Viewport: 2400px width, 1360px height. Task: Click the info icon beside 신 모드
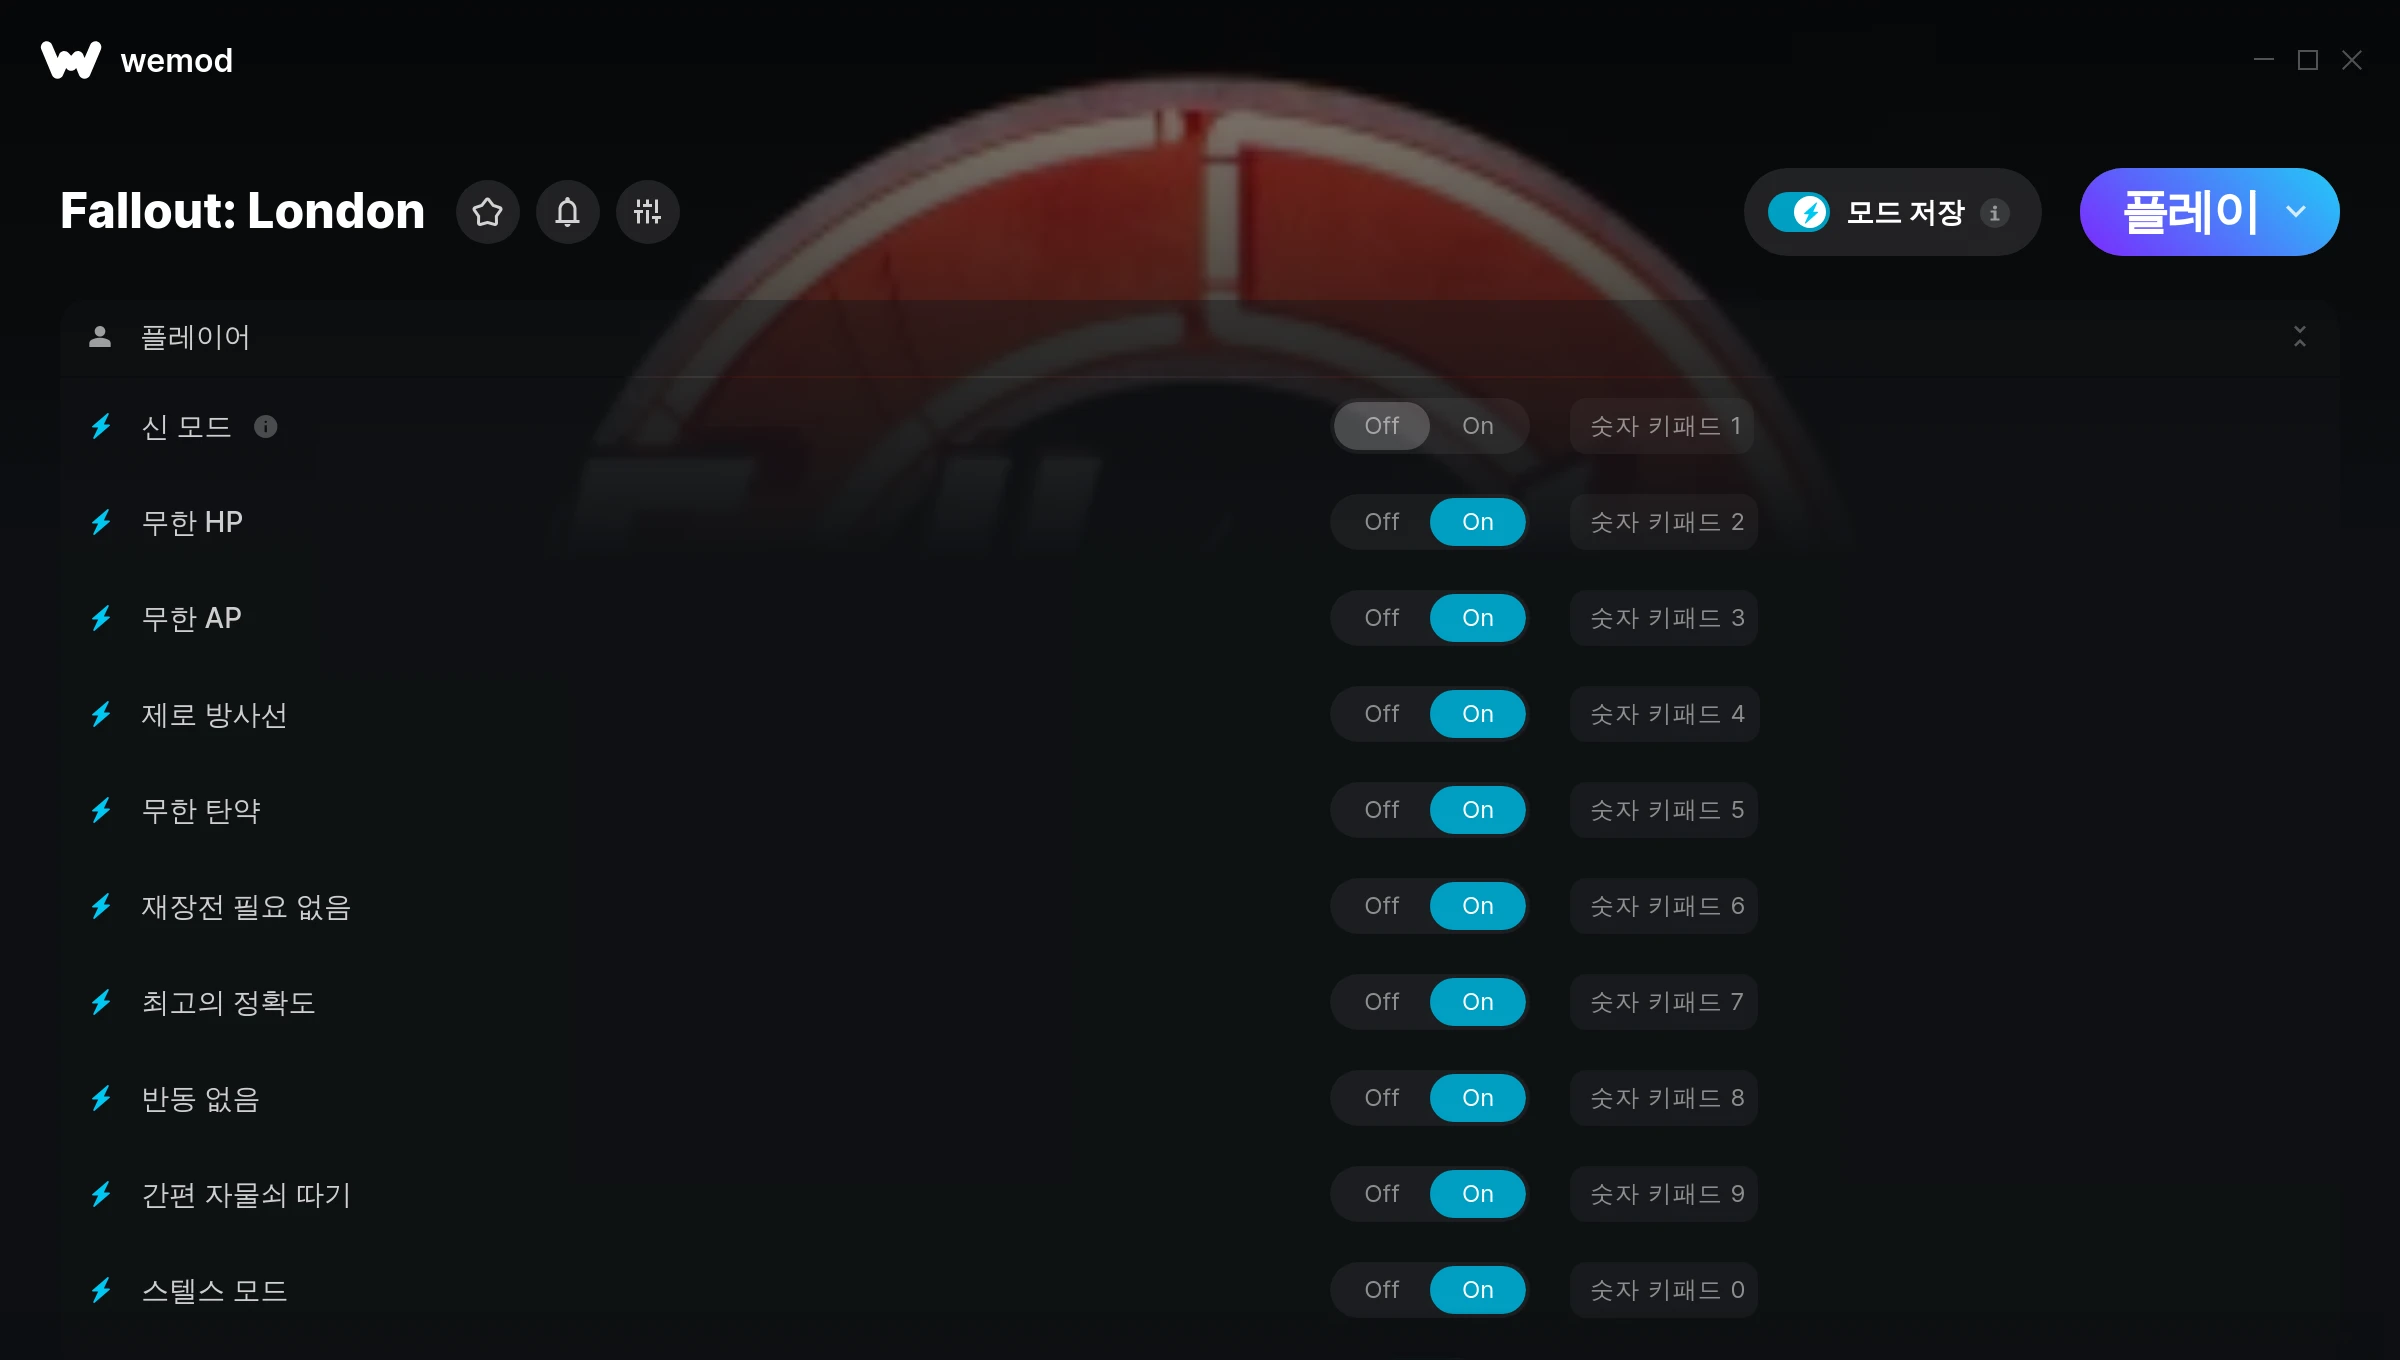tap(266, 427)
